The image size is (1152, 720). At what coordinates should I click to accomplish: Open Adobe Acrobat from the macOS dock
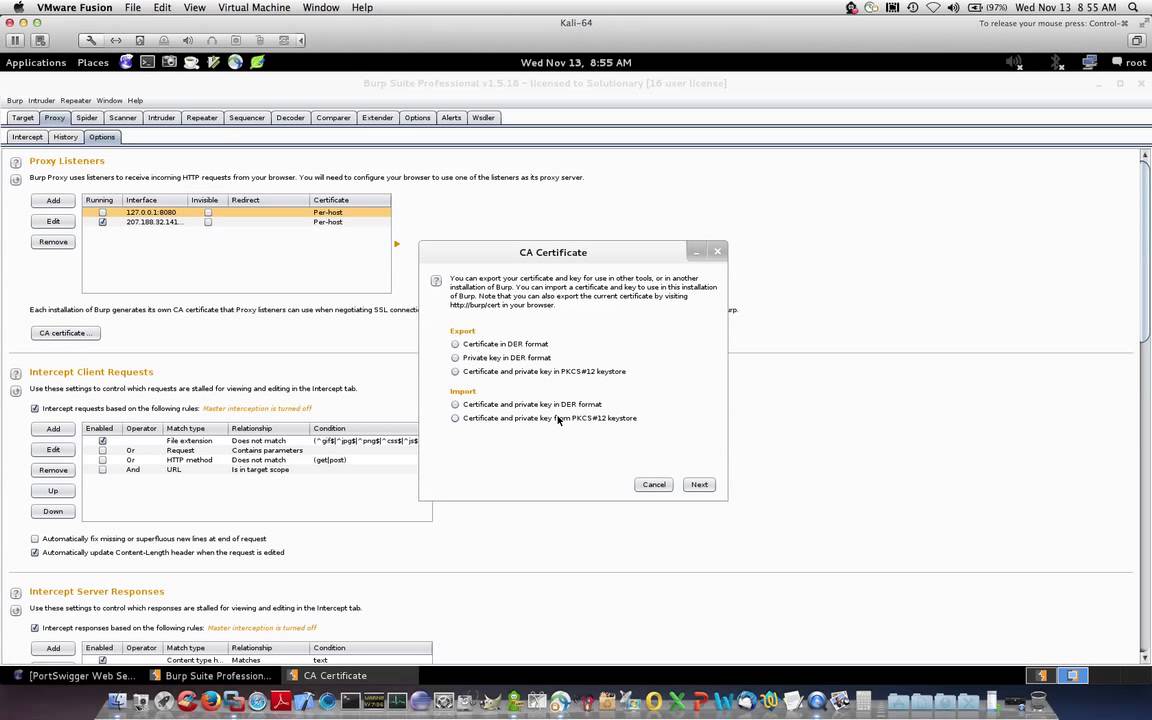[281, 701]
